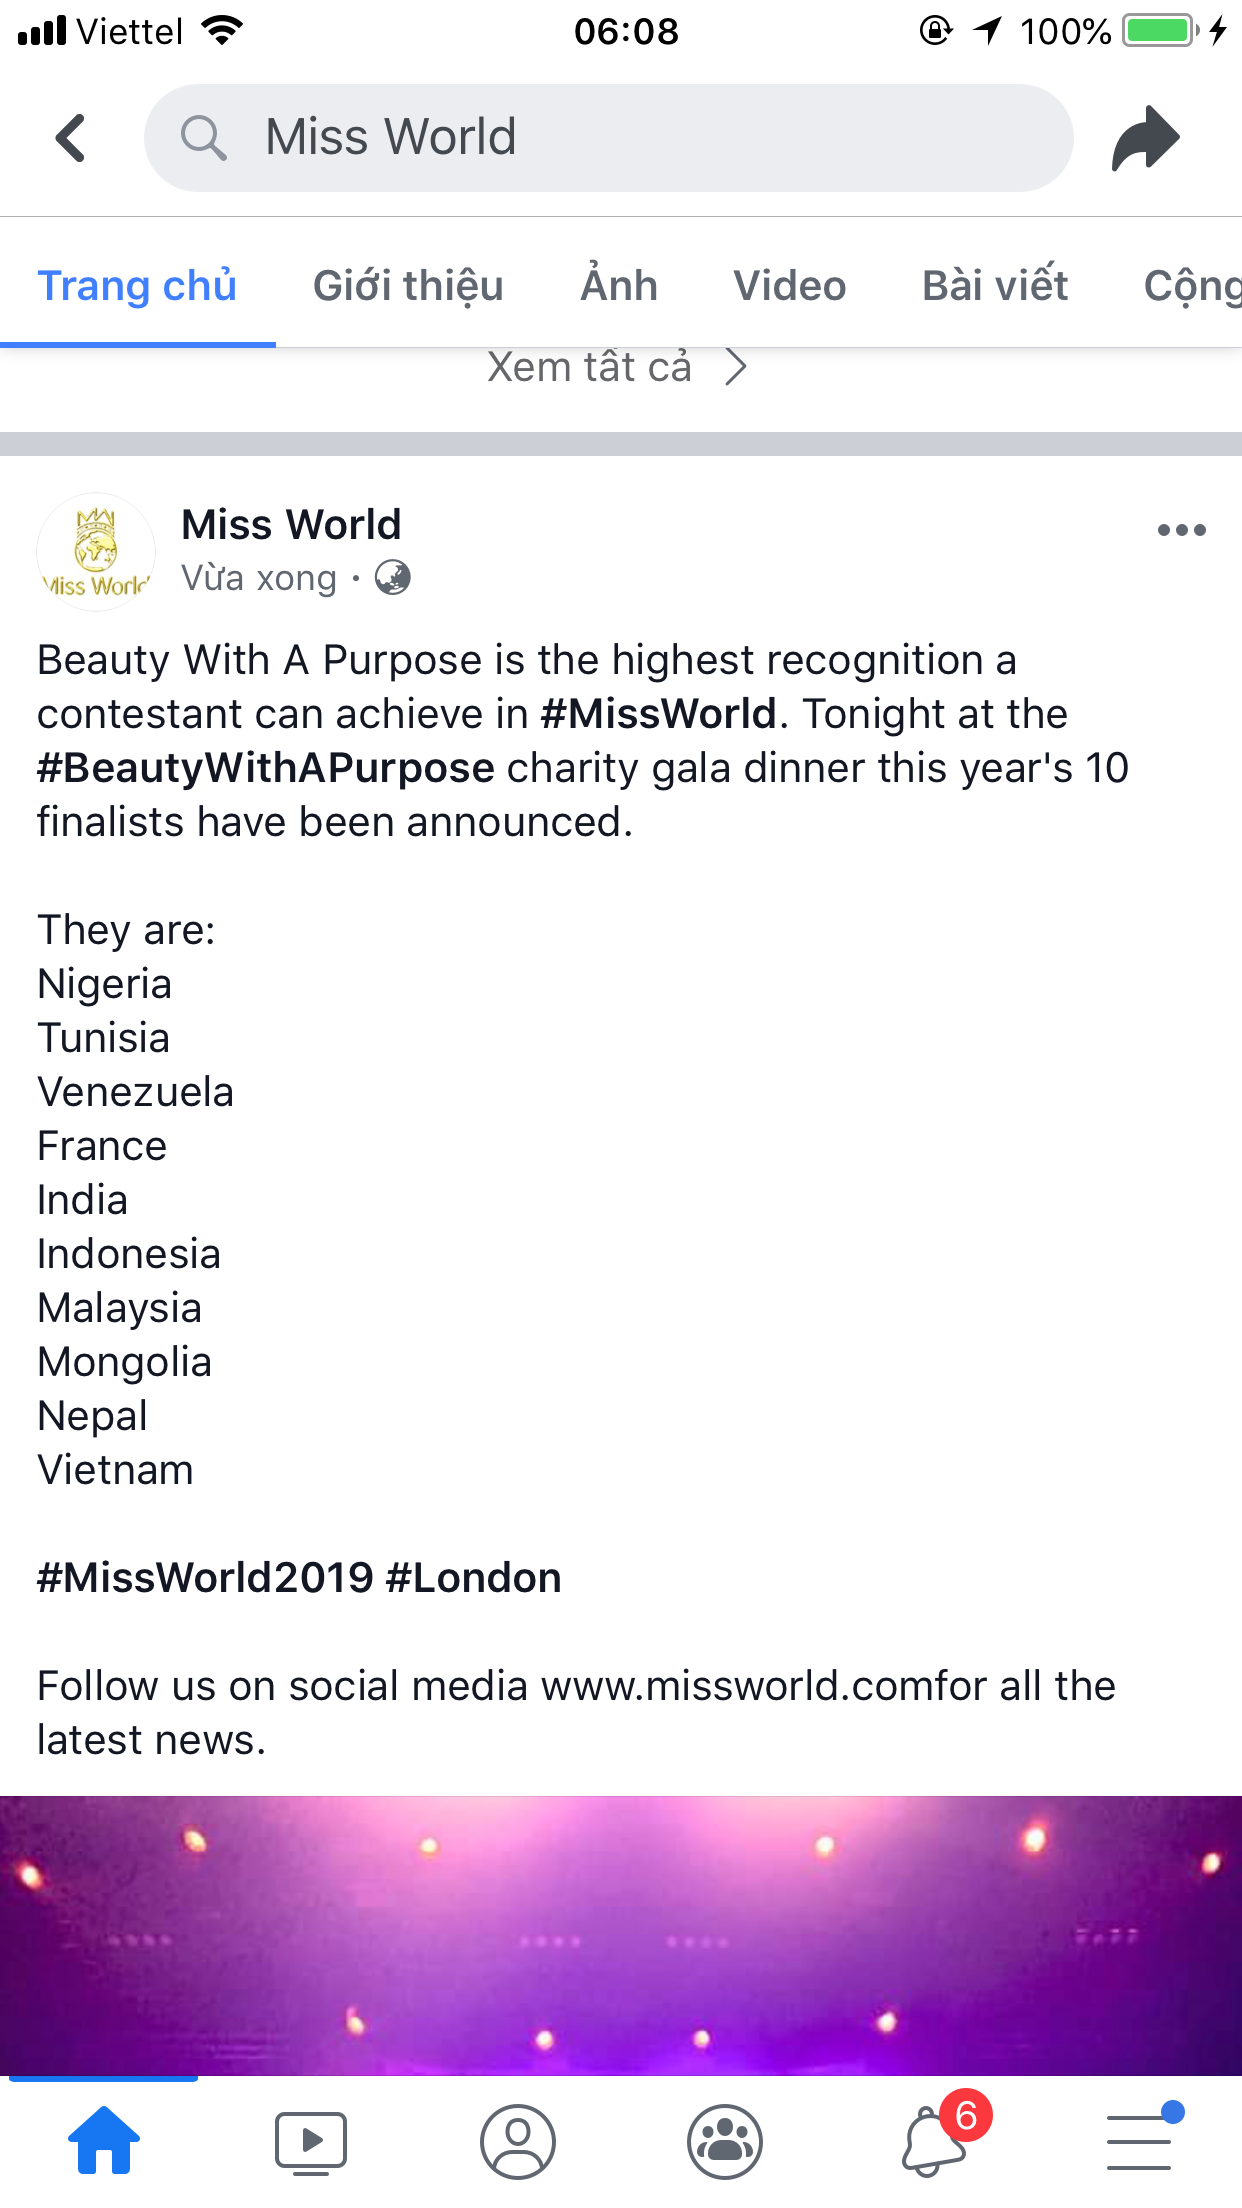
Task: Tap the back arrow icon
Action: 70,137
